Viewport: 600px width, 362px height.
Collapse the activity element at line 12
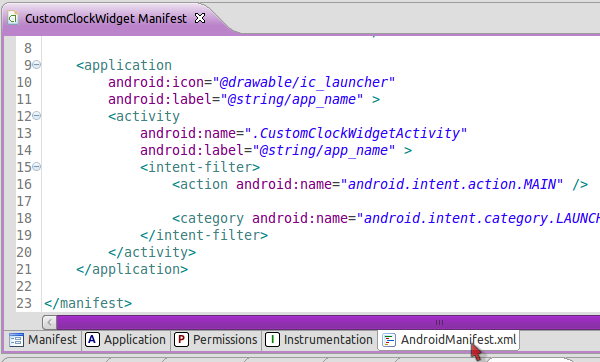(x=36, y=116)
